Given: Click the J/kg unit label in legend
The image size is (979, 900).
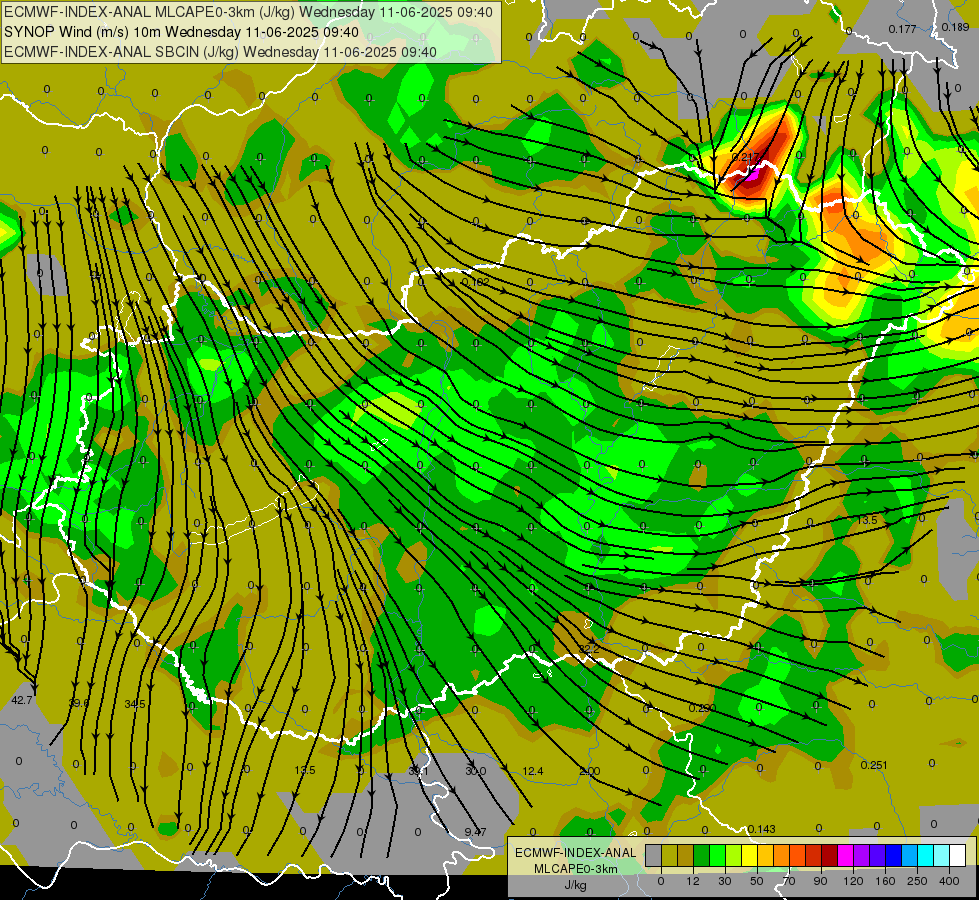Looking at the screenshot, I should [576, 885].
